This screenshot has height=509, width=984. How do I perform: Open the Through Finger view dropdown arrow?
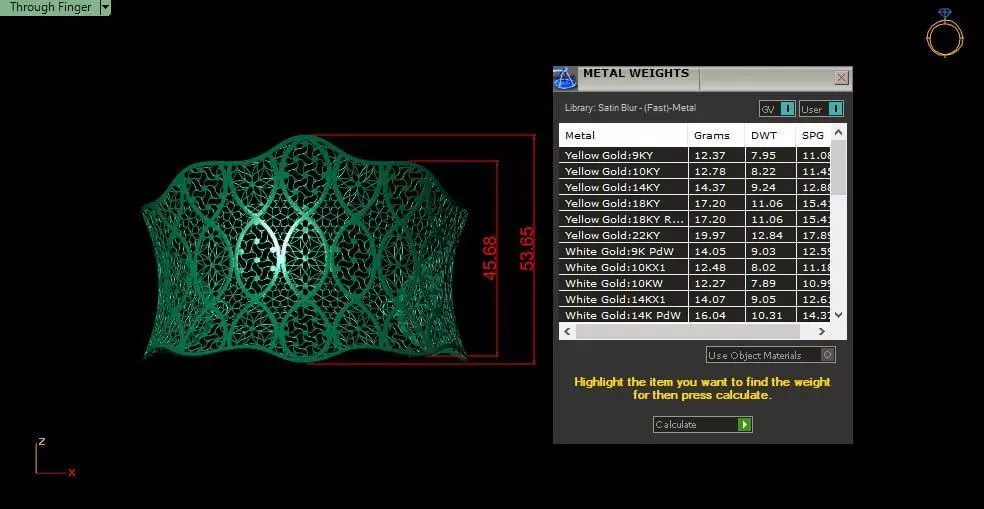(x=105, y=8)
